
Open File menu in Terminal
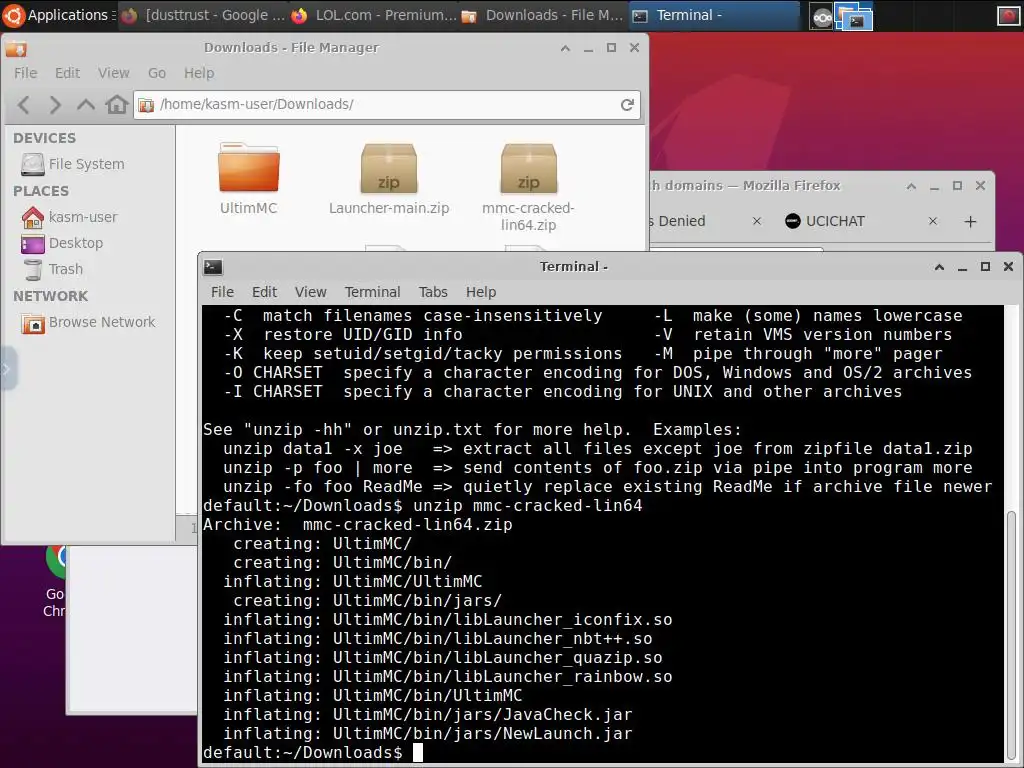click(222, 292)
